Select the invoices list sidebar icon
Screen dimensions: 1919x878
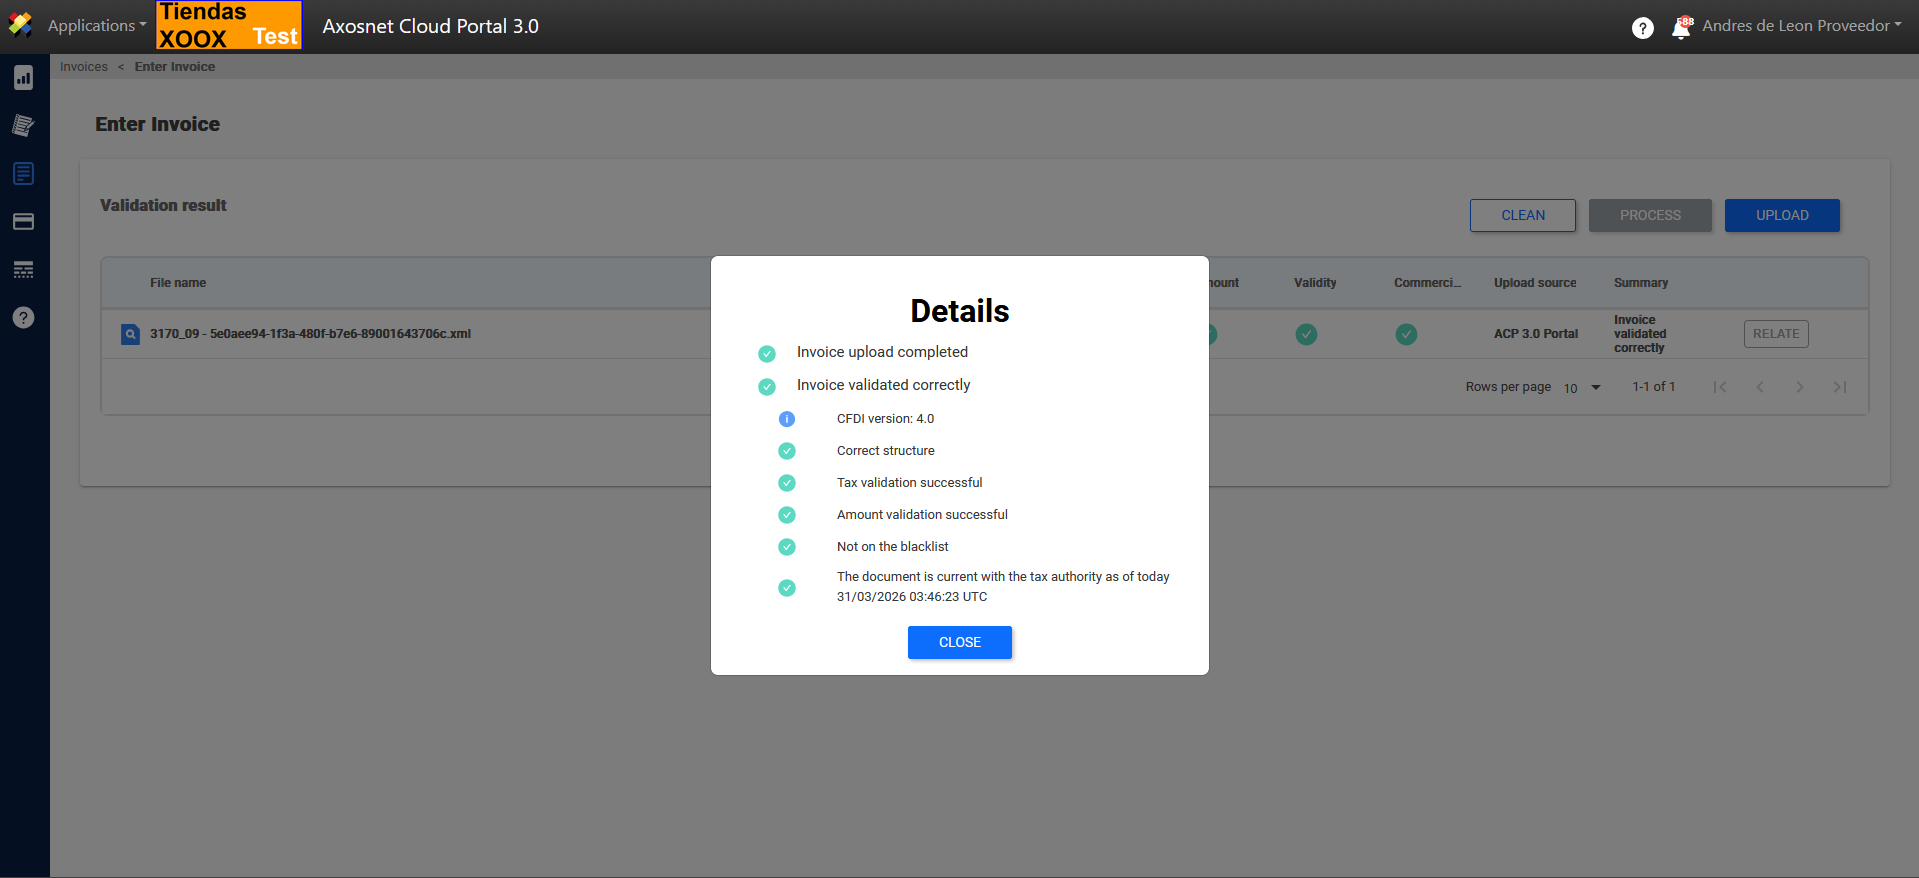(x=23, y=173)
